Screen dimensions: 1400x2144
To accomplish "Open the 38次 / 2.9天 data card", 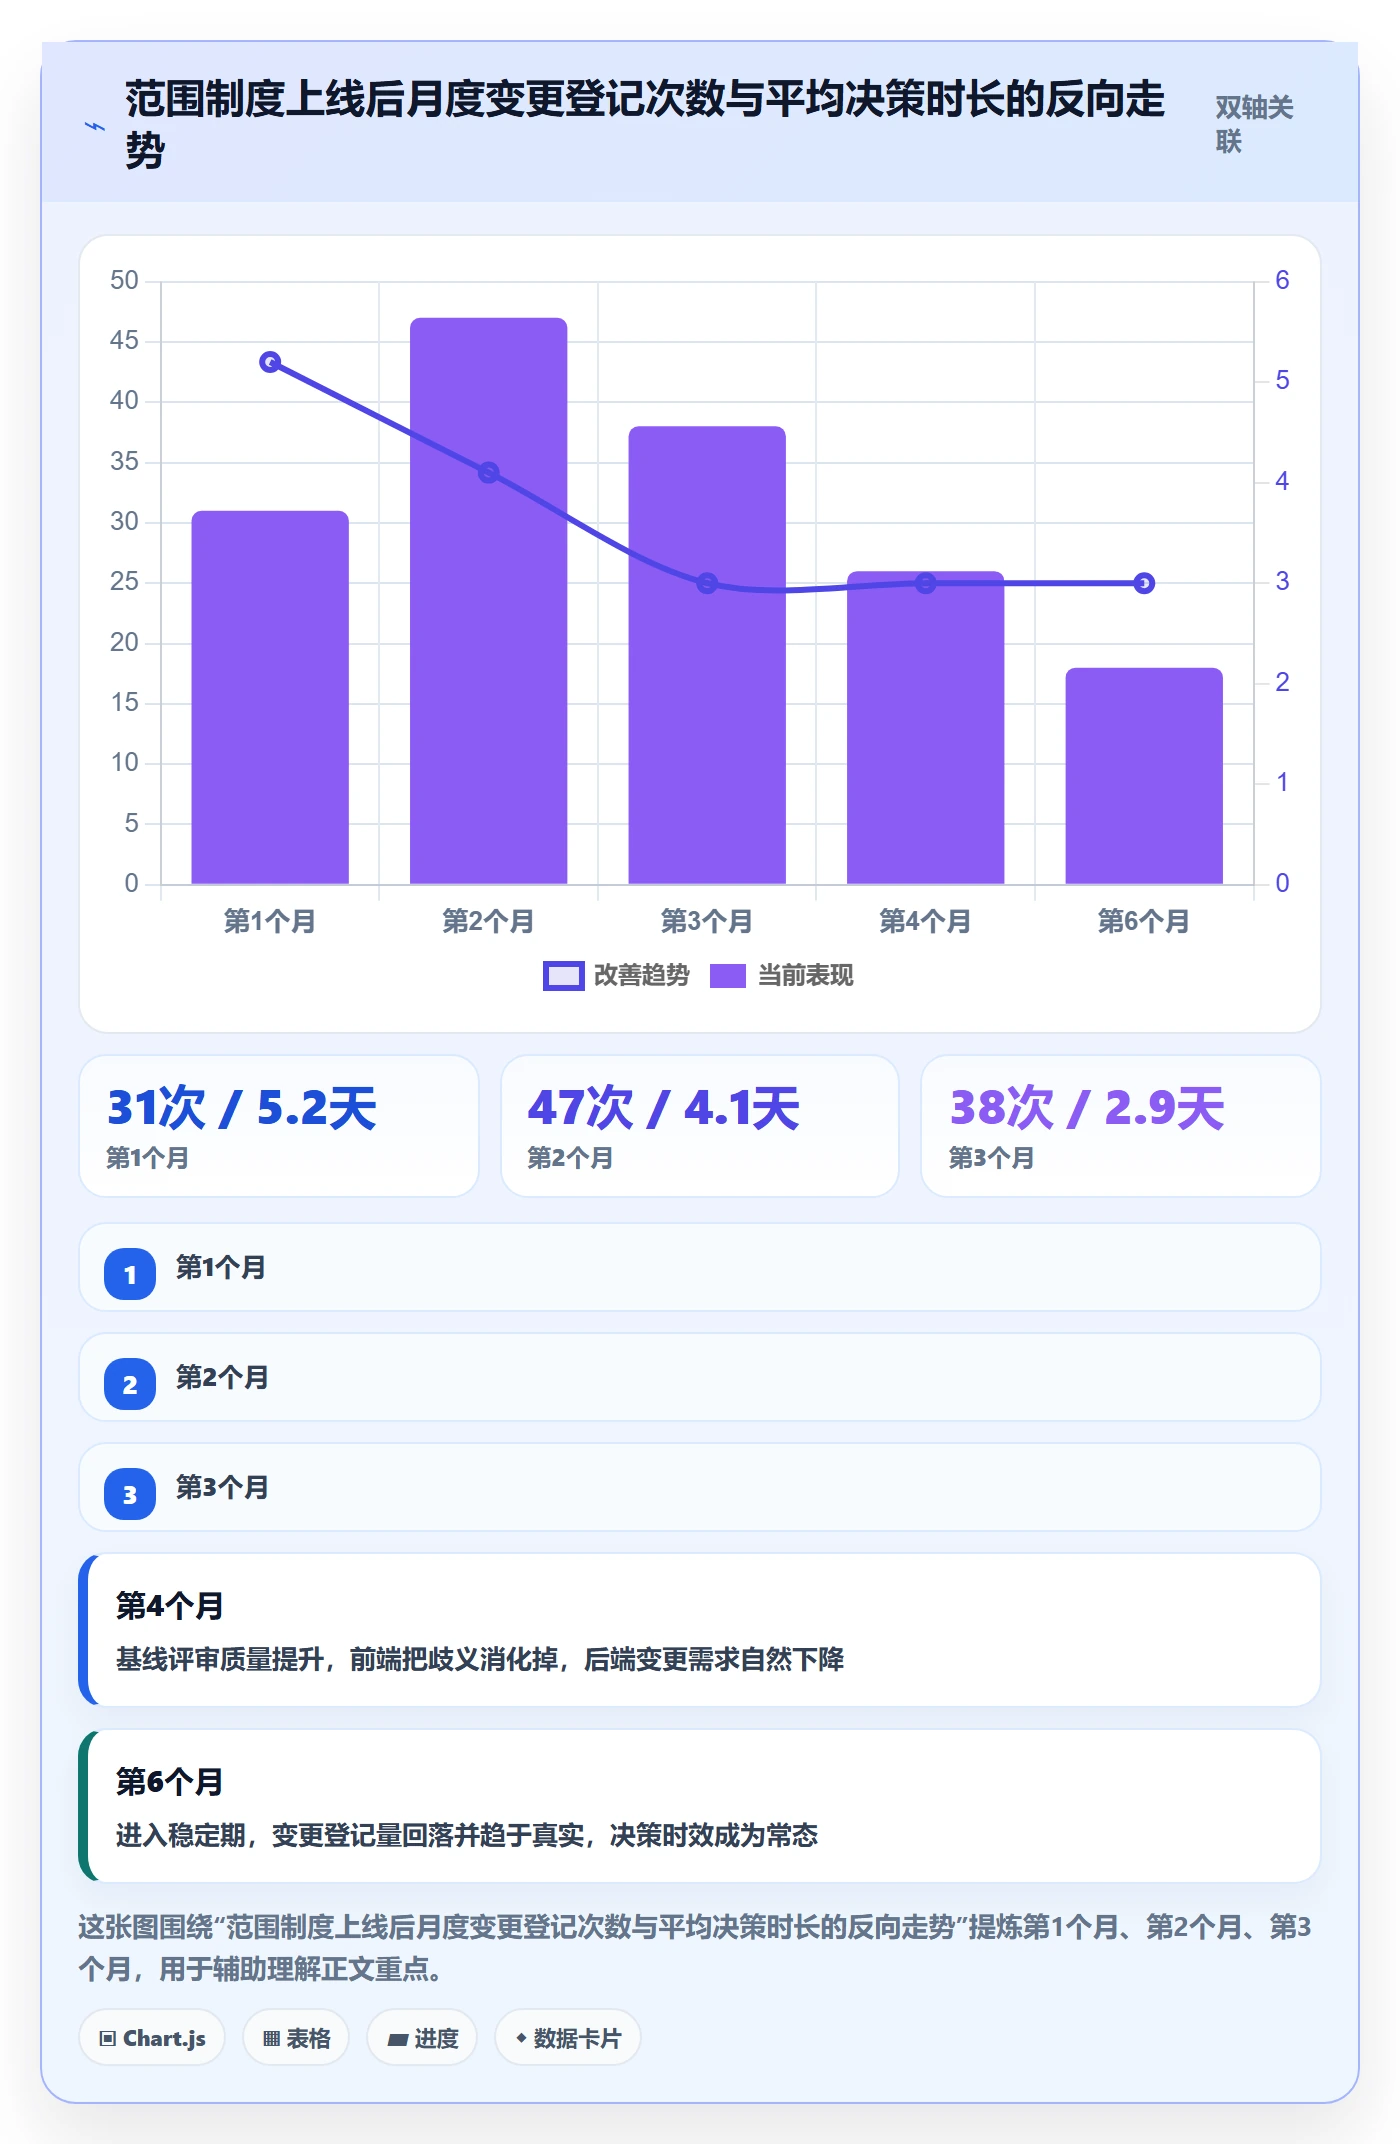I will [1121, 1126].
